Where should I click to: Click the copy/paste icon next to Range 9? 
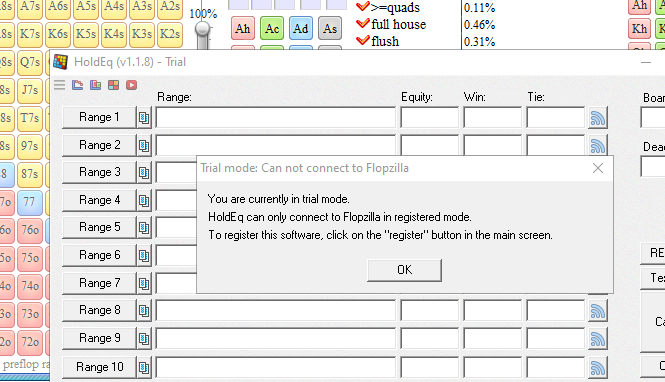click(144, 339)
